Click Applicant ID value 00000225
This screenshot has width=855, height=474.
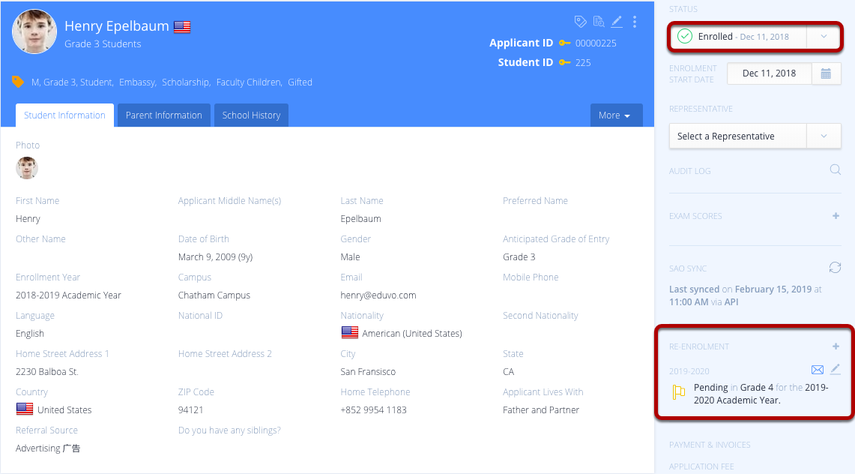[x=595, y=43]
